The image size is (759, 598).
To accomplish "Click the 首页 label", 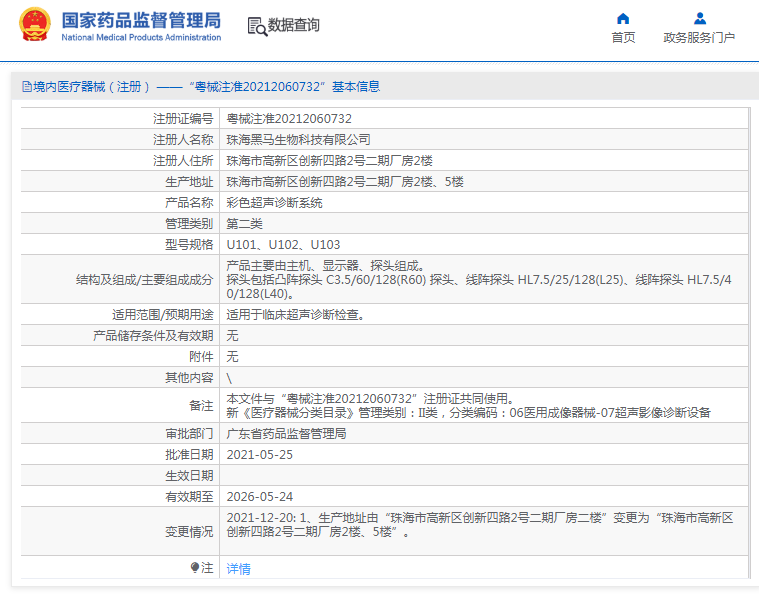I will click(x=623, y=37).
